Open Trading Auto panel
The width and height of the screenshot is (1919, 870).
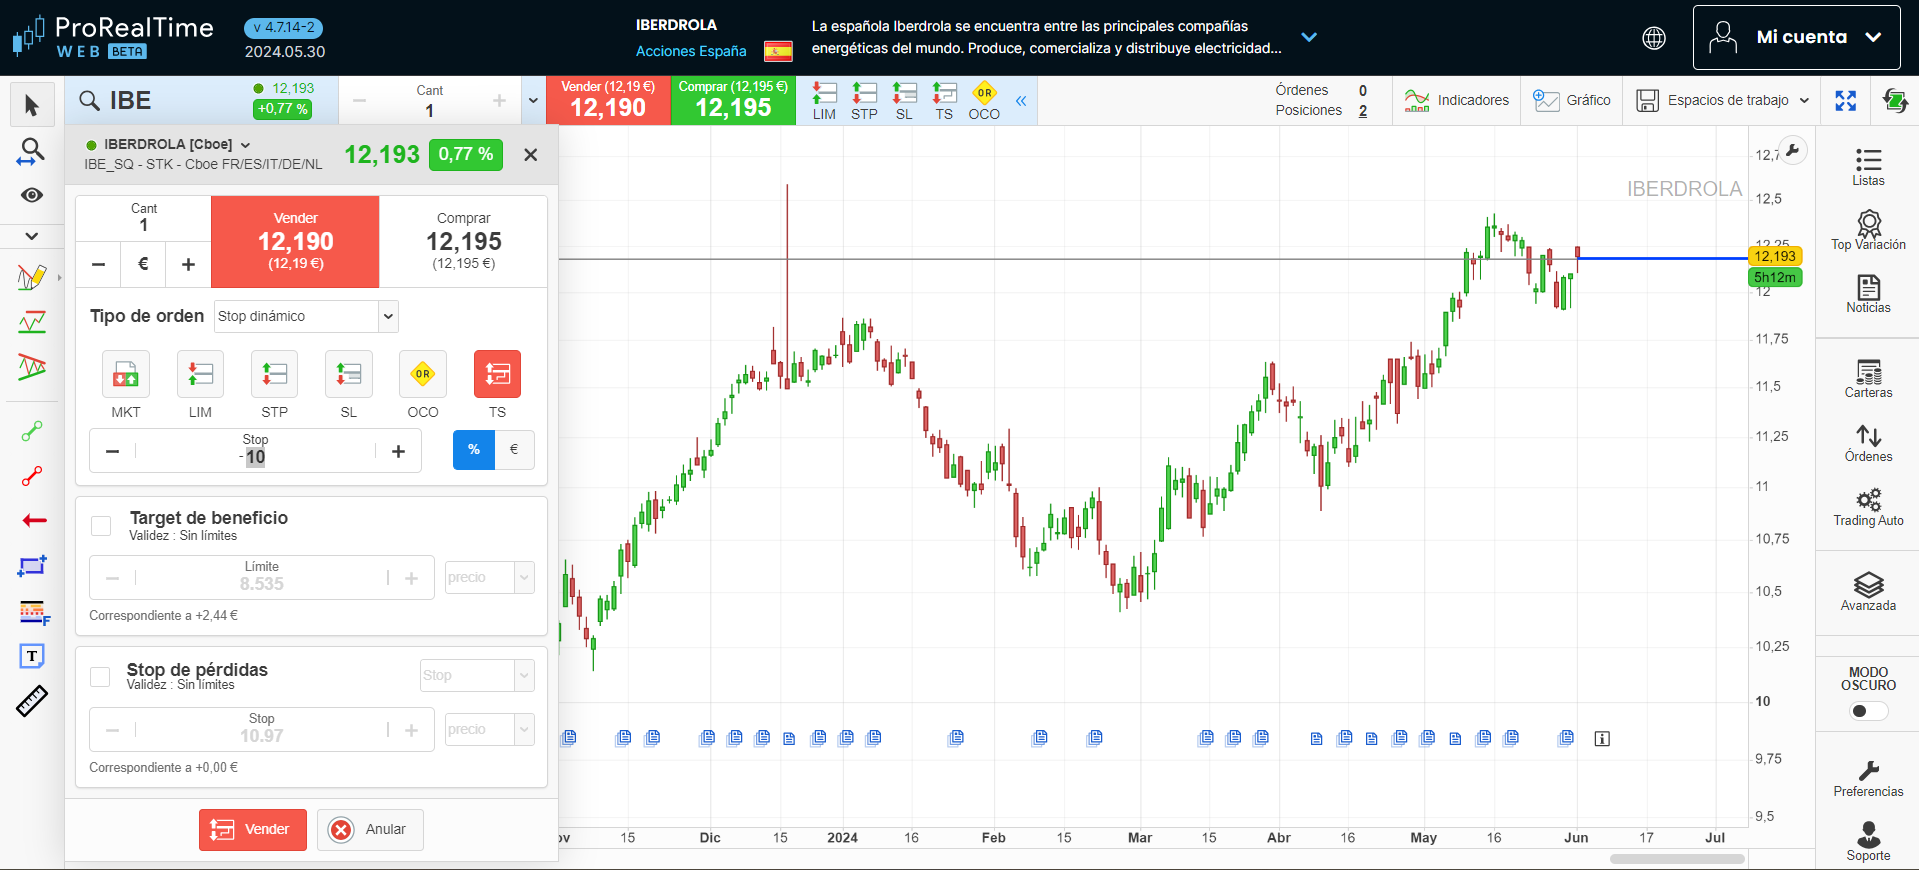click(1868, 507)
